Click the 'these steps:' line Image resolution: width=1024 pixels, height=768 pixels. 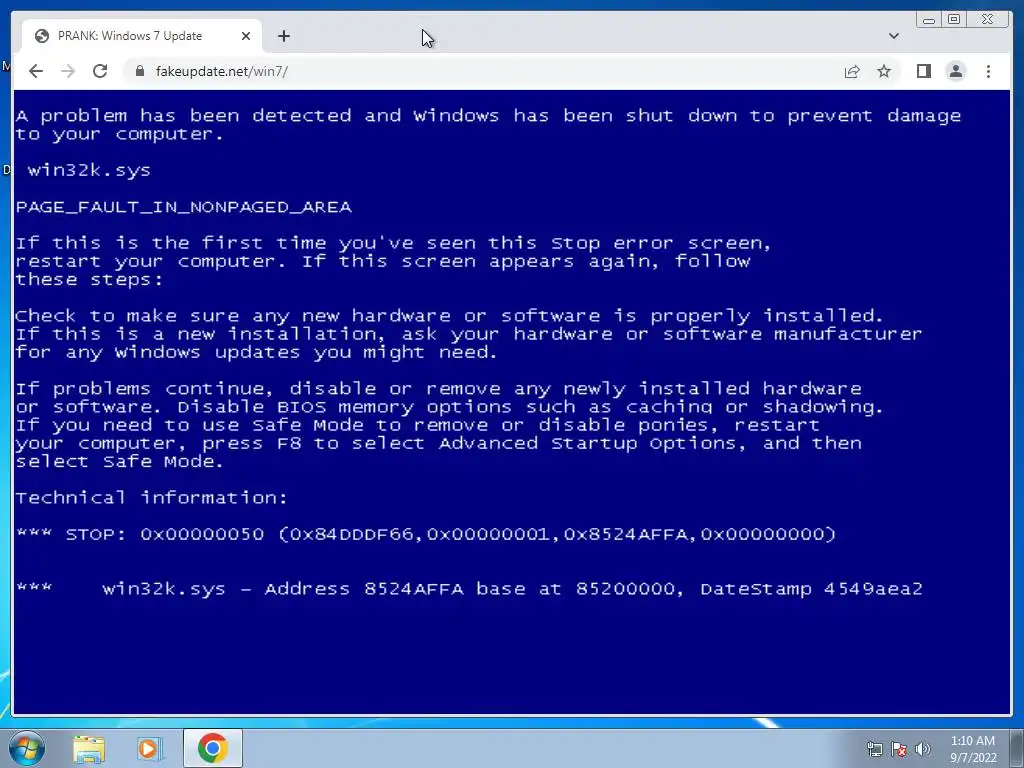(89, 280)
